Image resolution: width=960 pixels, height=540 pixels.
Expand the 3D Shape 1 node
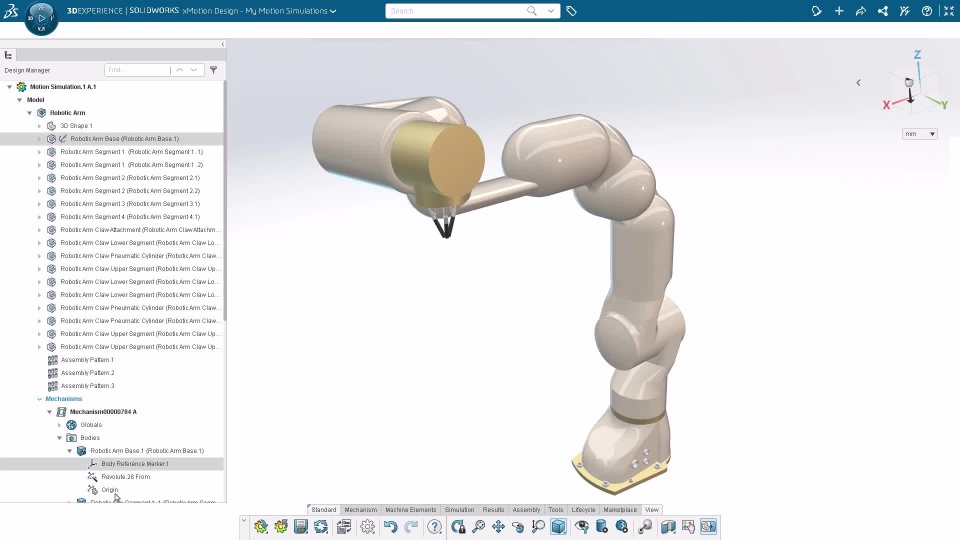(40, 126)
